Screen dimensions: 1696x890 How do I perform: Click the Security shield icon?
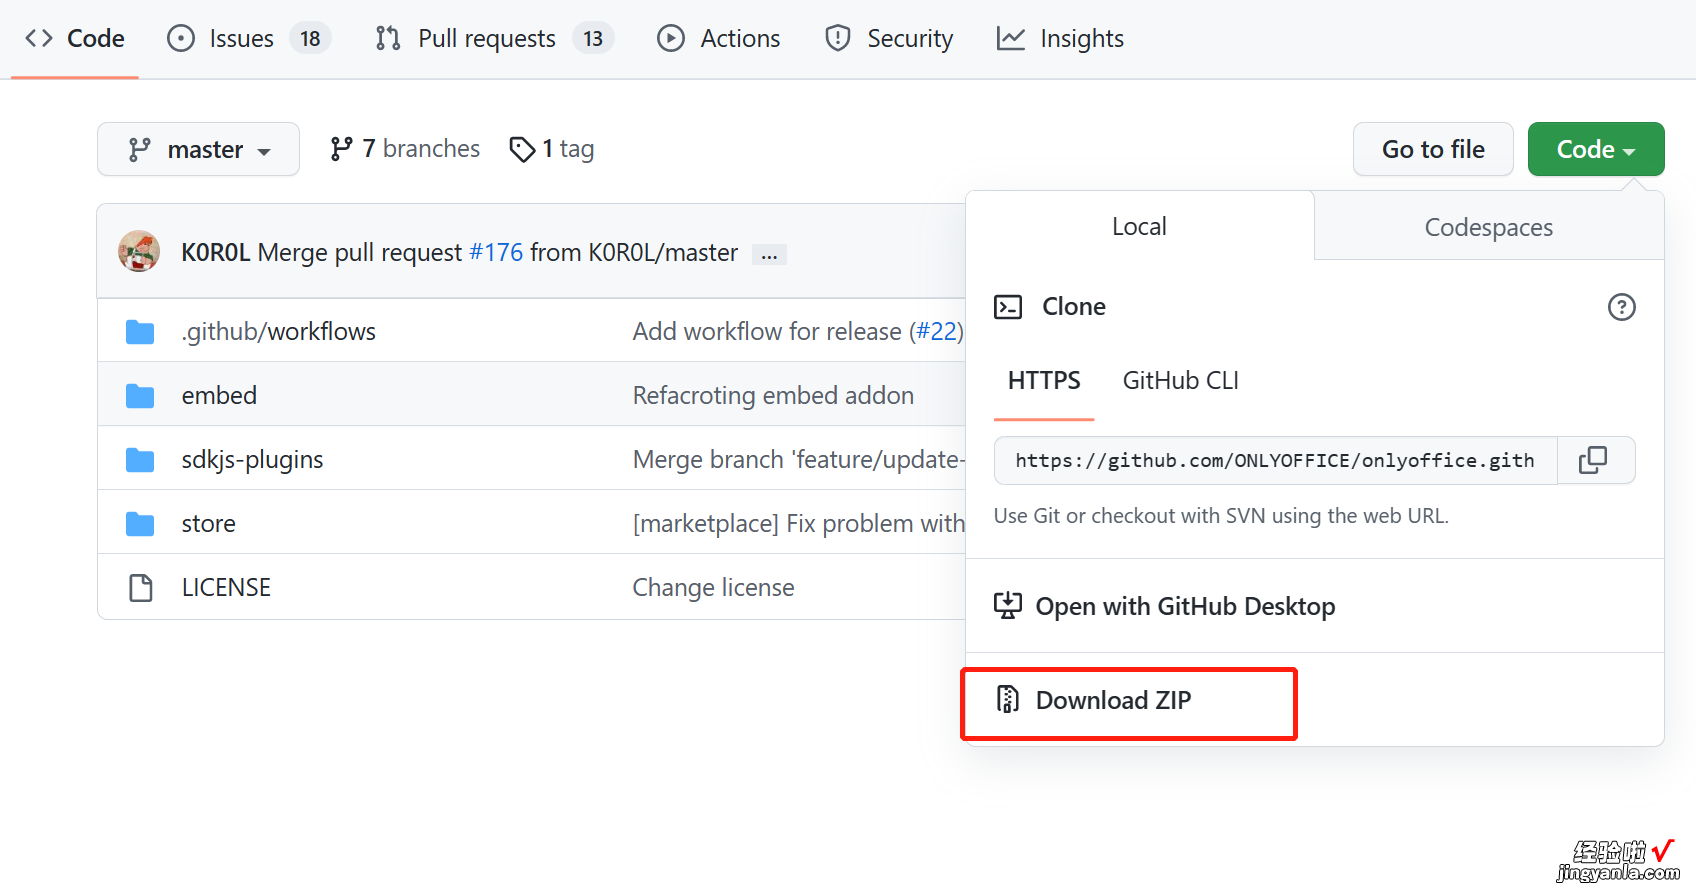pyautogui.click(x=838, y=39)
